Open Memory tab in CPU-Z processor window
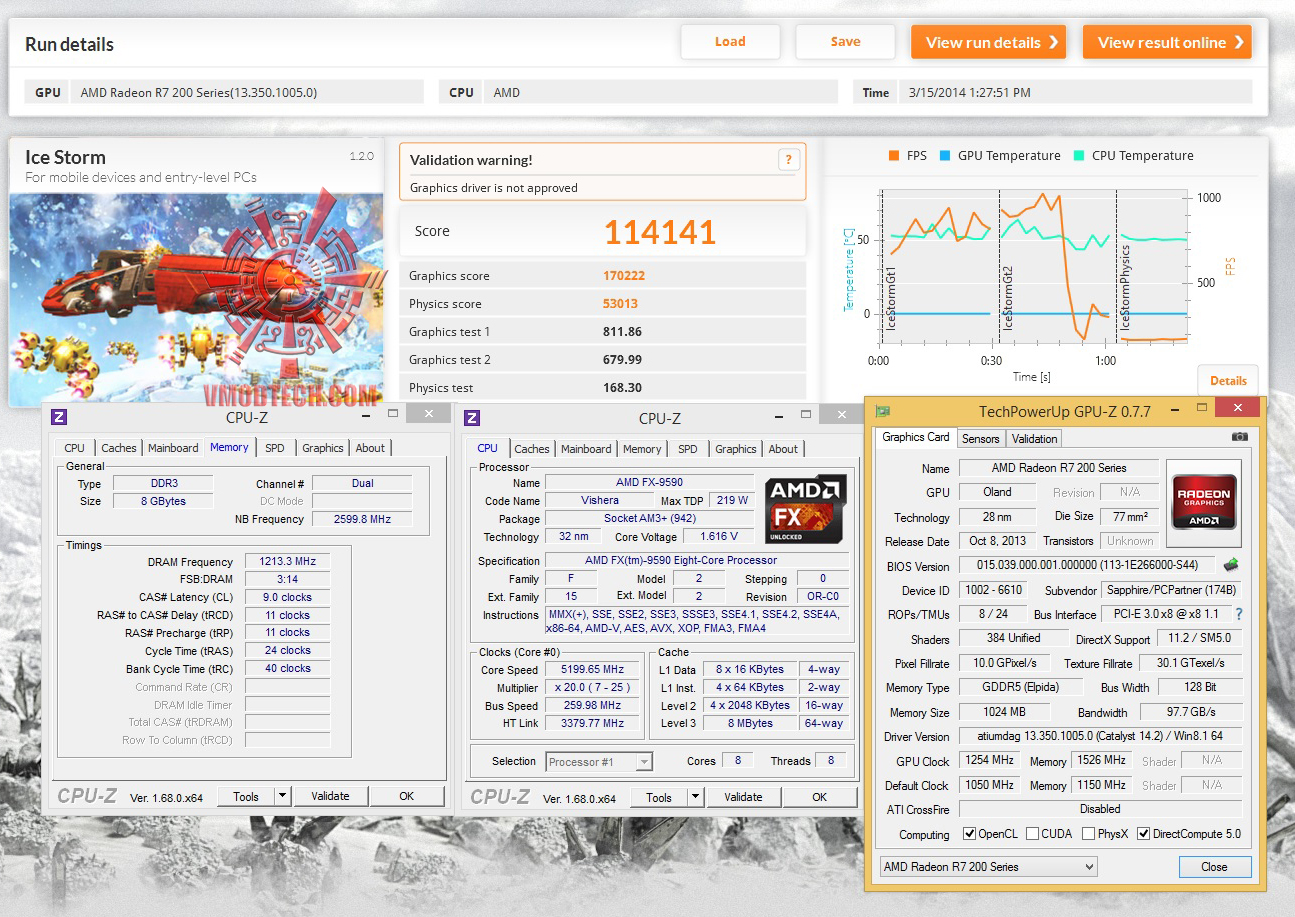This screenshot has width=1295, height=917. pos(642,449)
